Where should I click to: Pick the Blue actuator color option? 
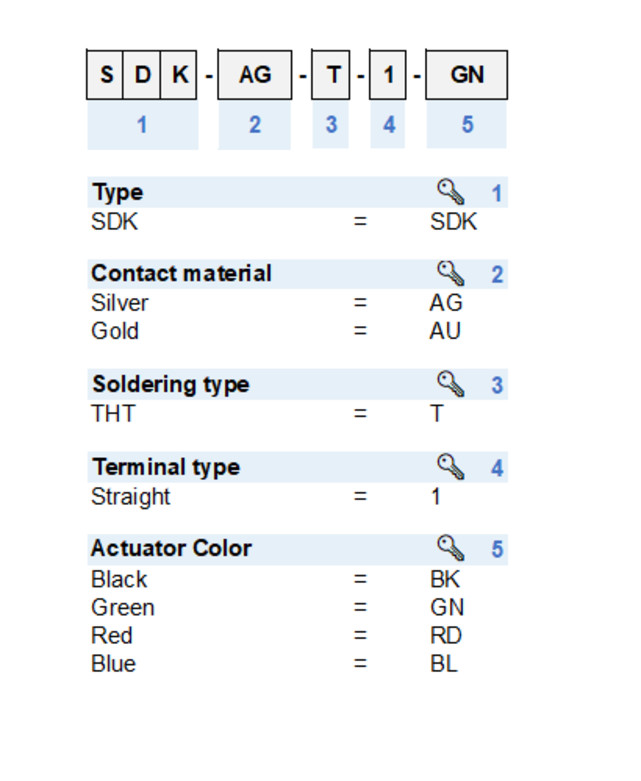[113, 663]
